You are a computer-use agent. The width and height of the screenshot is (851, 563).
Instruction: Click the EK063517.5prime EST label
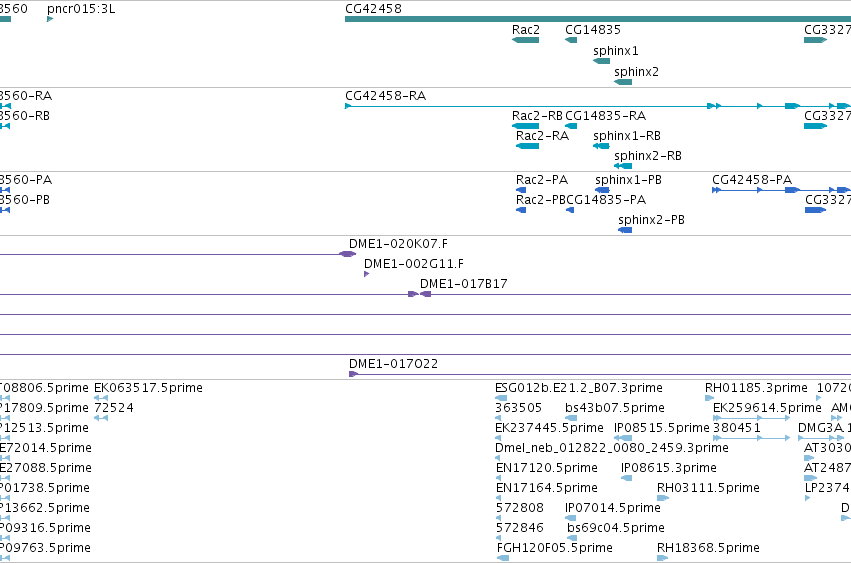click(148, 388)
